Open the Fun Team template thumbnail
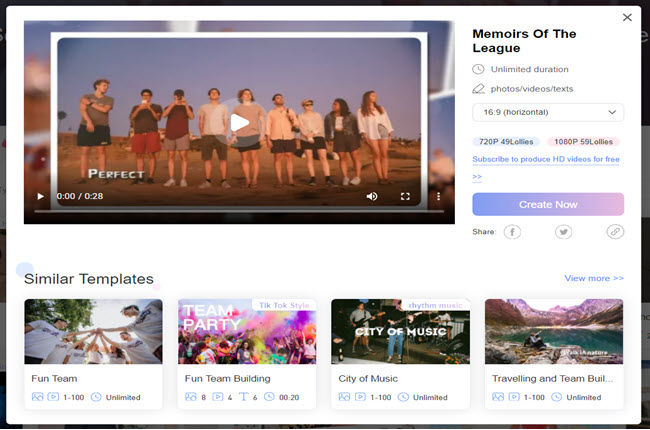650x430 pixels. click(x=93, y=331)
